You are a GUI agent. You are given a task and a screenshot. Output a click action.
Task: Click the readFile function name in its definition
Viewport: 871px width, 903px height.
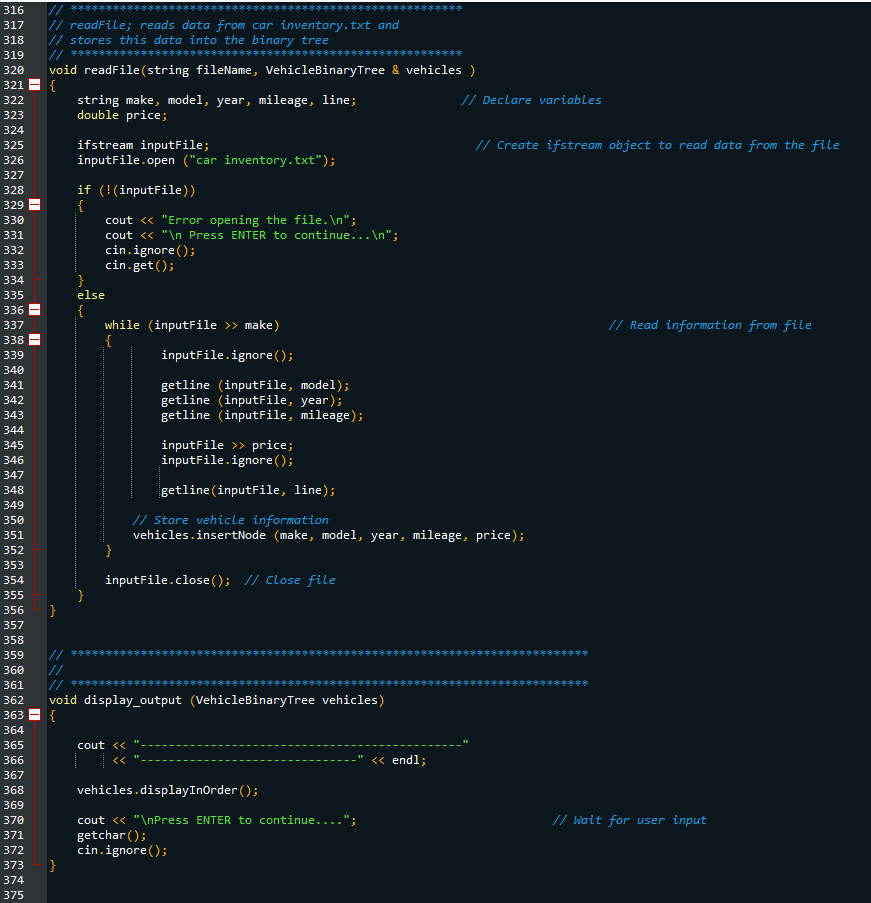112,70
